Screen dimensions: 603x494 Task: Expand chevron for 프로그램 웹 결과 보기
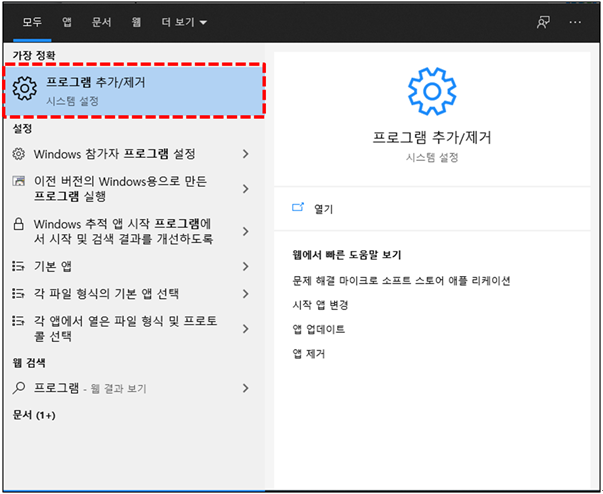245,388
